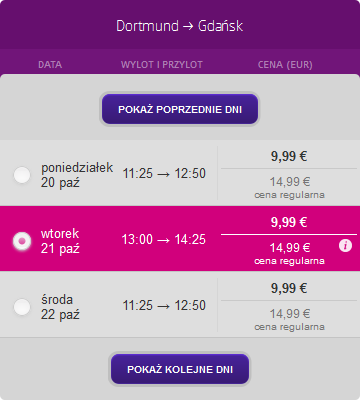
Task: Click the 14,99 € regular price for poniedziałek
Action: [x=290, y=182]
